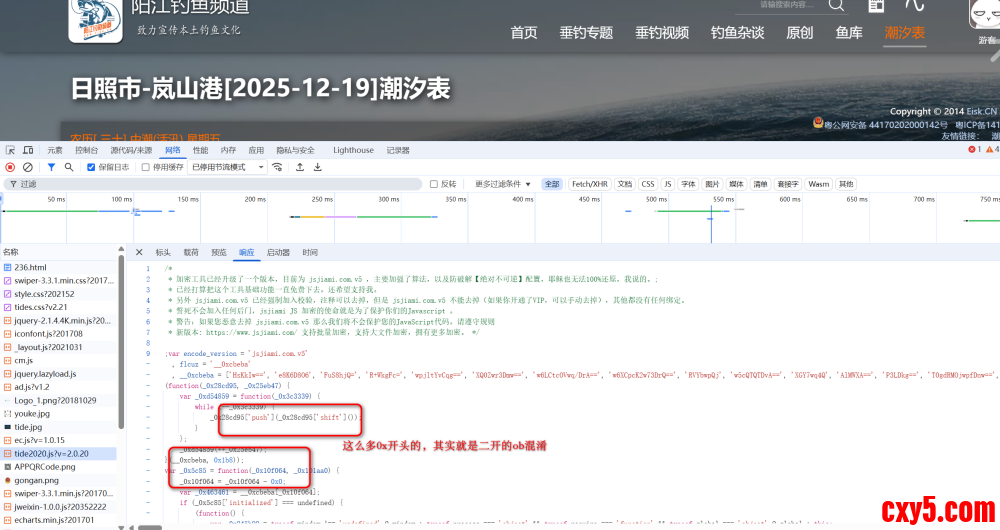Click the website search magnifier icon

pyautogui.click(x=836, y=6)
